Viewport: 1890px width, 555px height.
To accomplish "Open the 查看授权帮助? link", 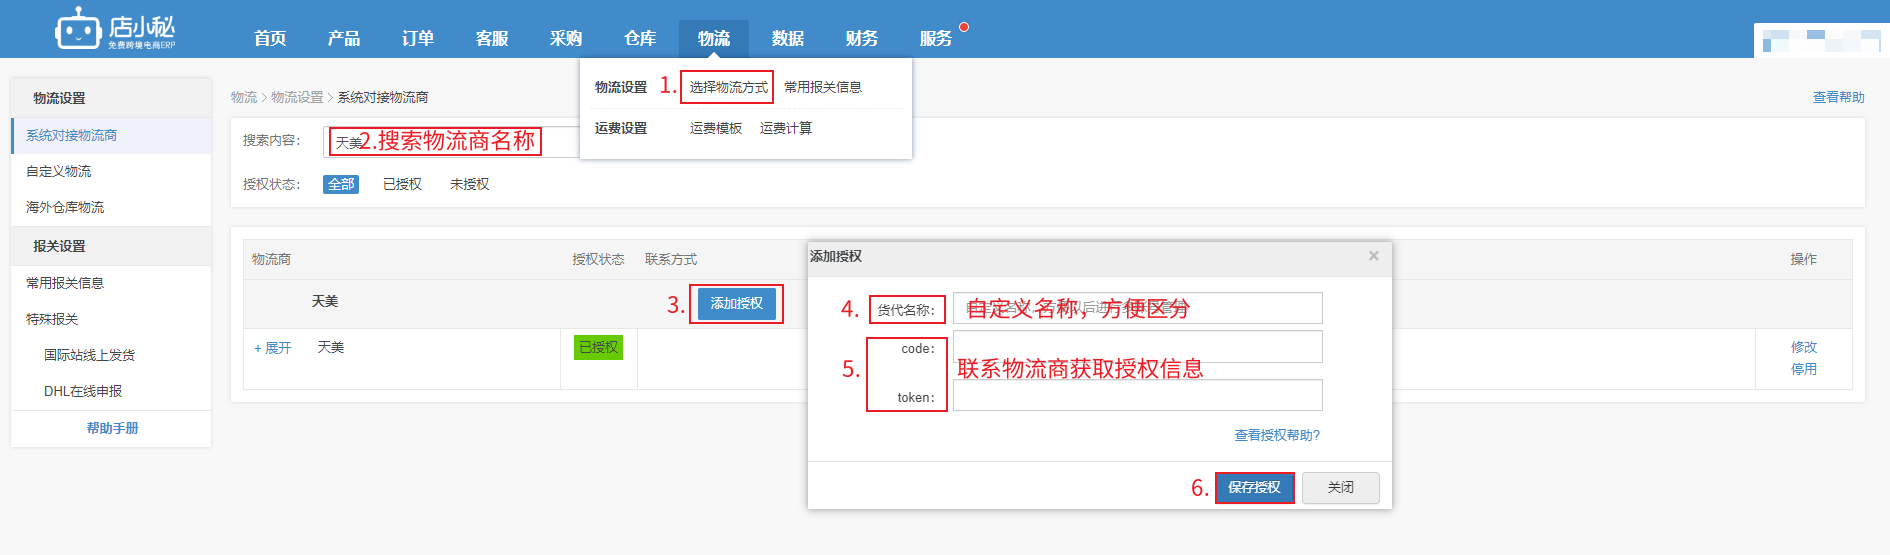I will coord(1277,435).
